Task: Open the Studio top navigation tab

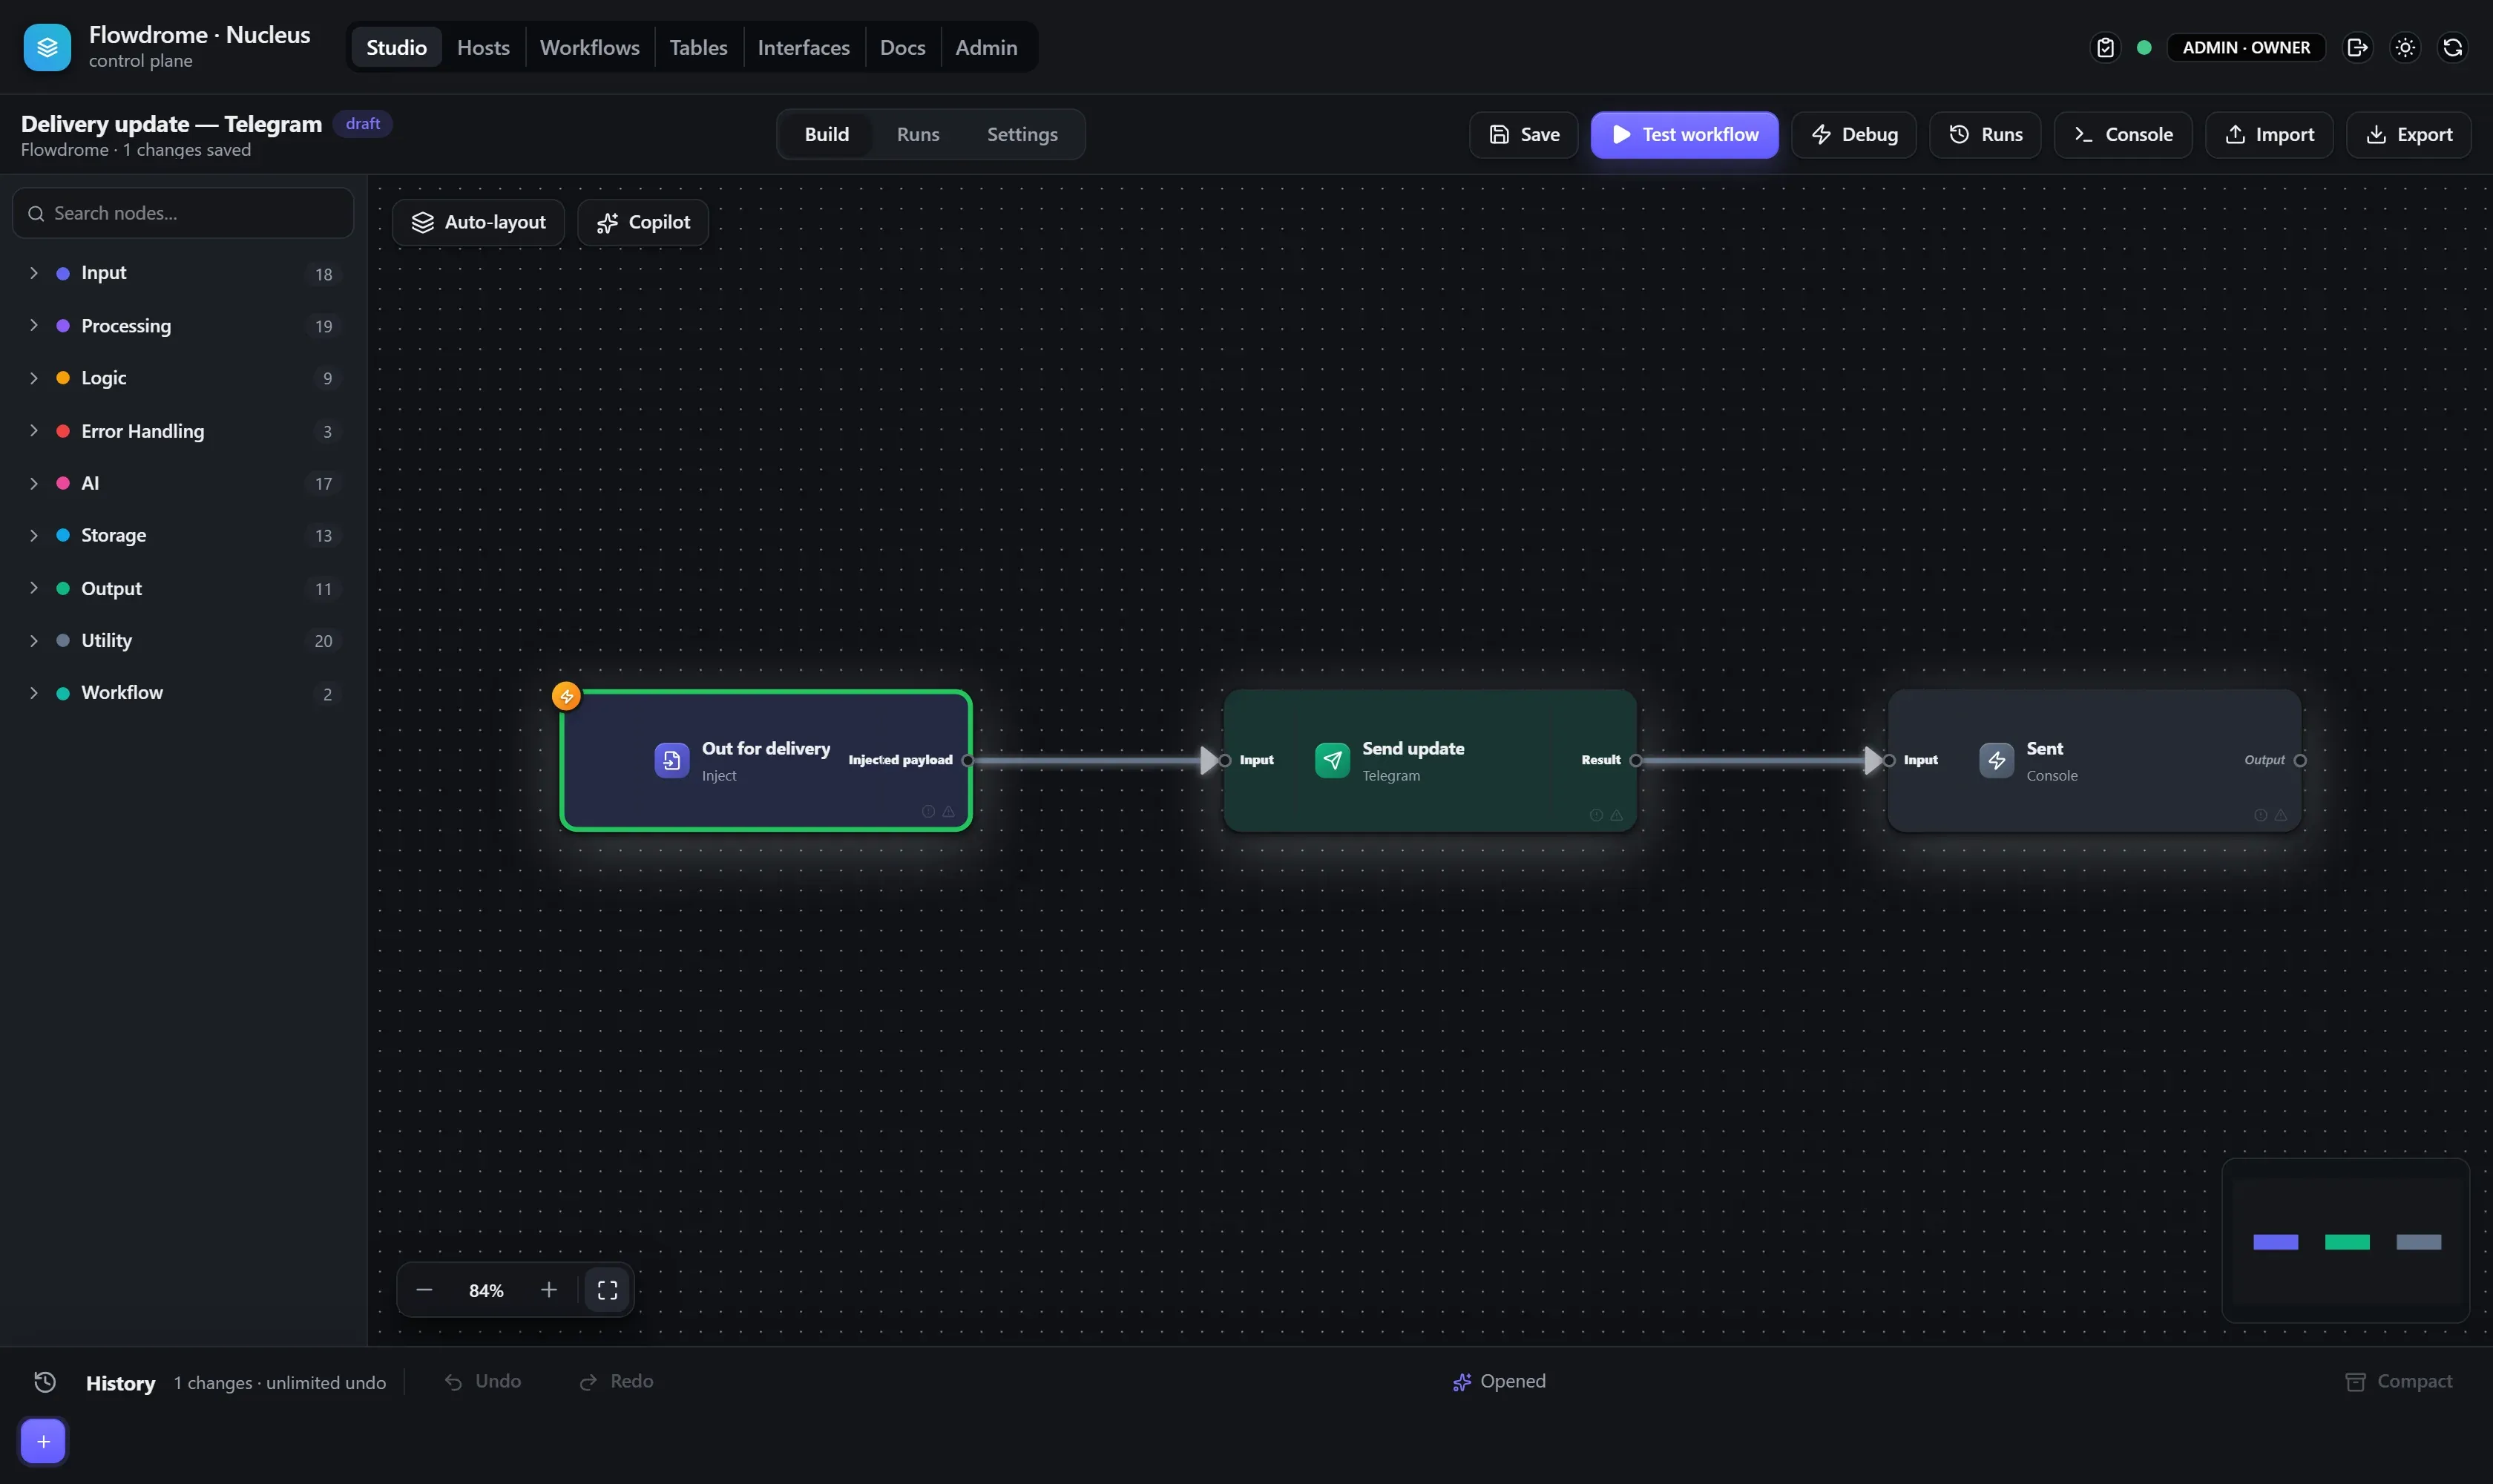Action: (x=396, y=47)
